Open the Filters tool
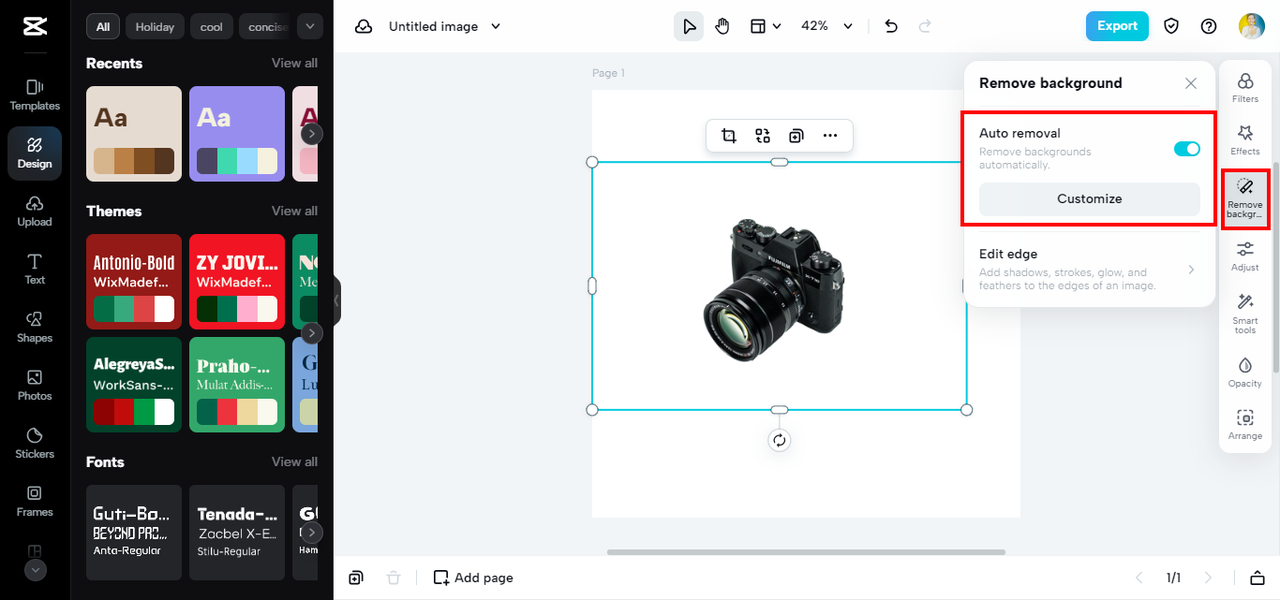The image size is (1280, 600). [x=1245, y=87]
